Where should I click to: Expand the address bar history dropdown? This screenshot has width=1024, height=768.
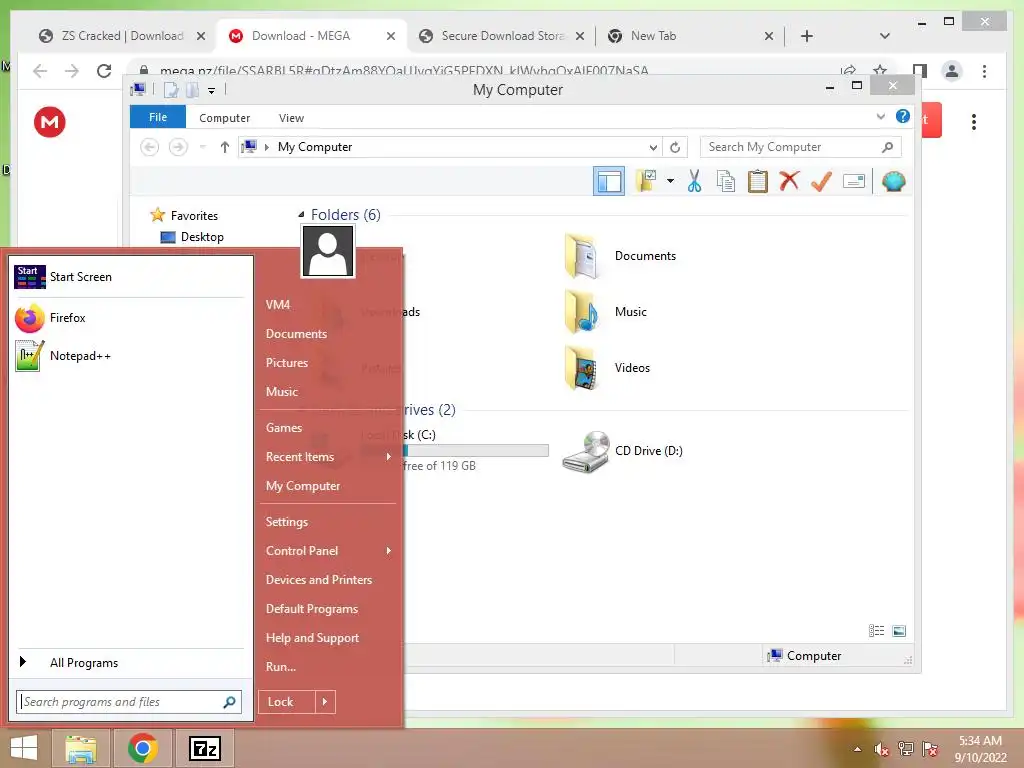(653, 148)
